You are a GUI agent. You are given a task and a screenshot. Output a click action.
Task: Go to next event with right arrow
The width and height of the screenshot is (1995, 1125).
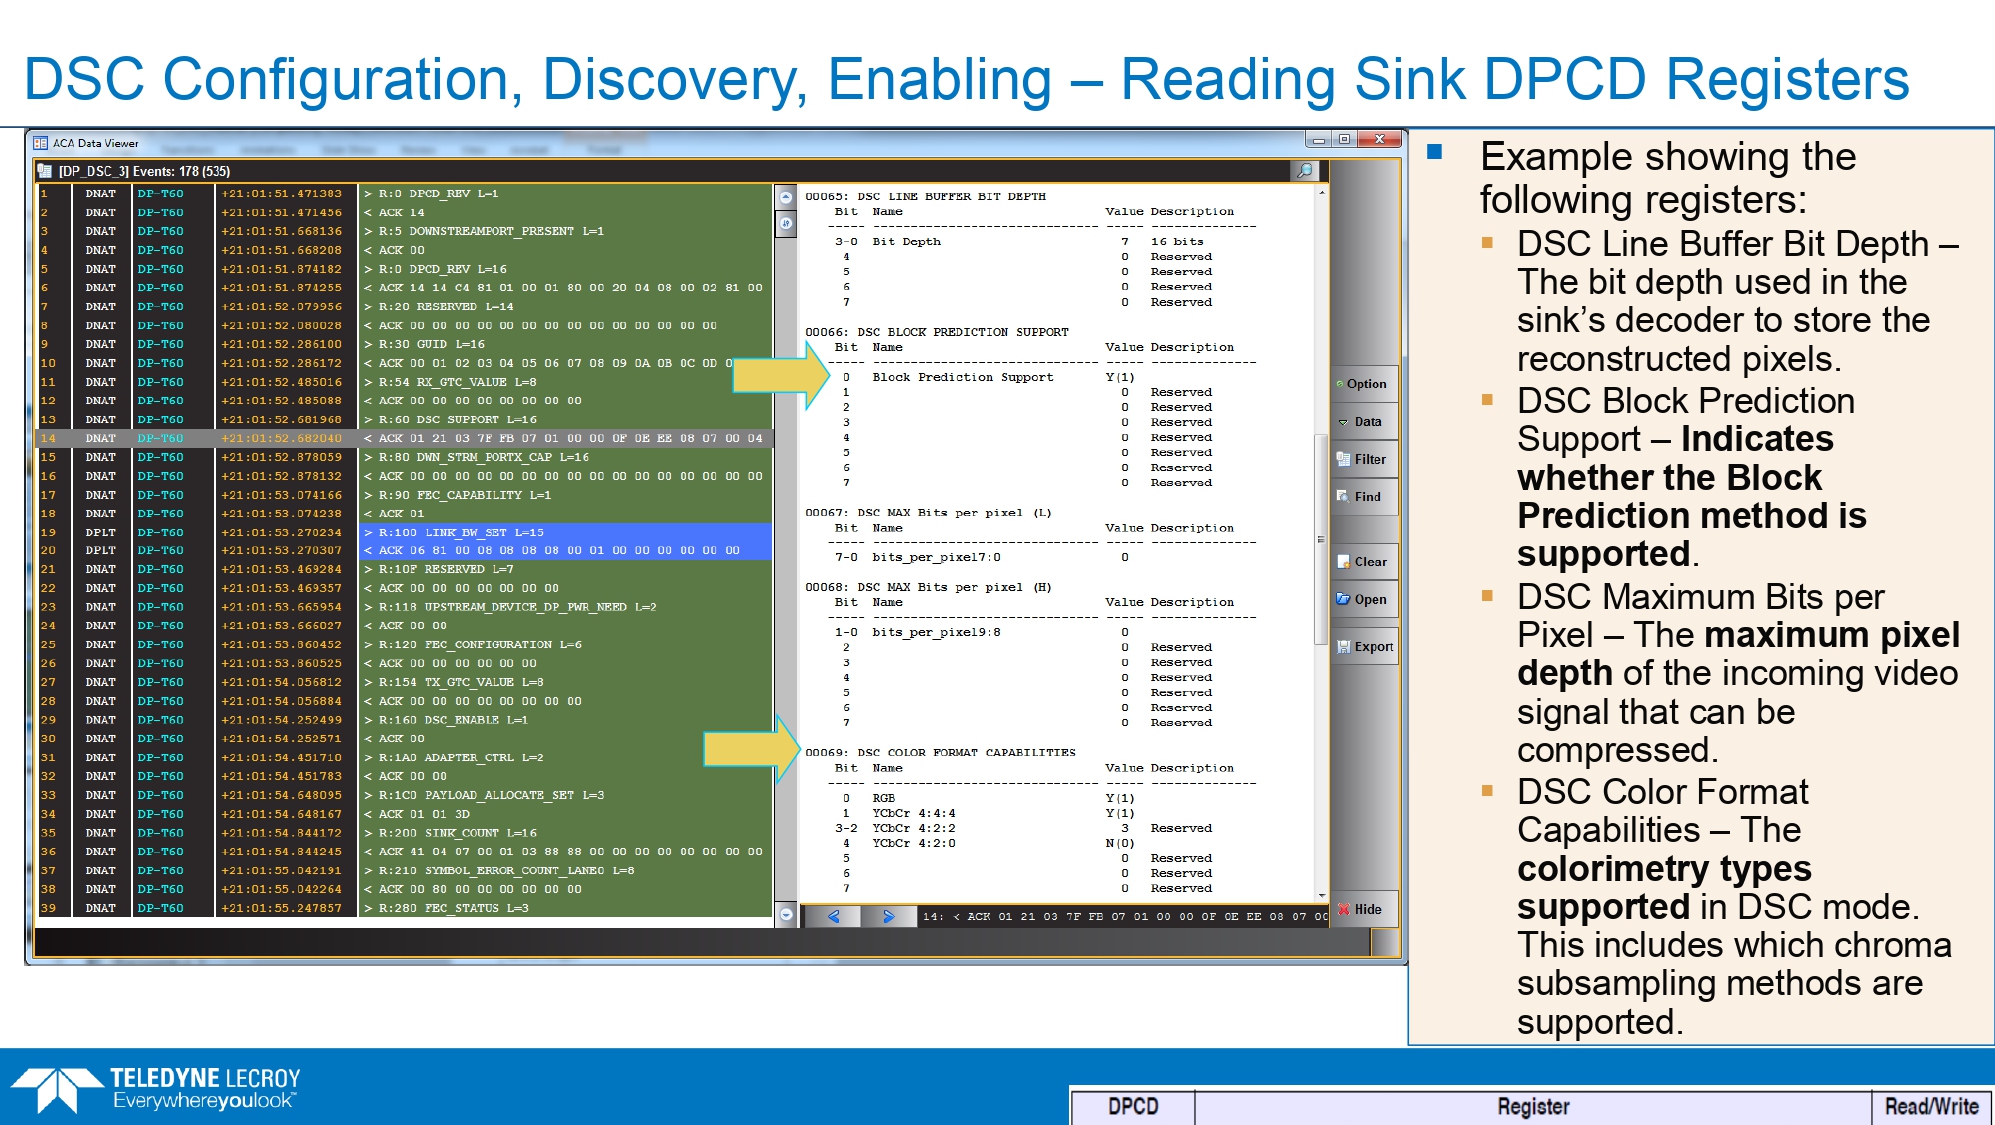point(888,916)
